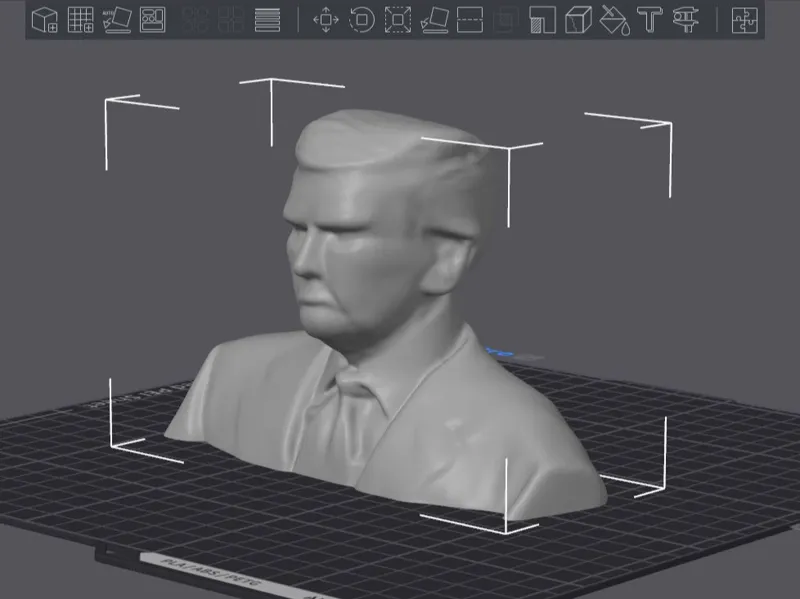The width and height of the screenshot is (800, 599).
Task: Open the Support painting tool
Action: point(542,20)
